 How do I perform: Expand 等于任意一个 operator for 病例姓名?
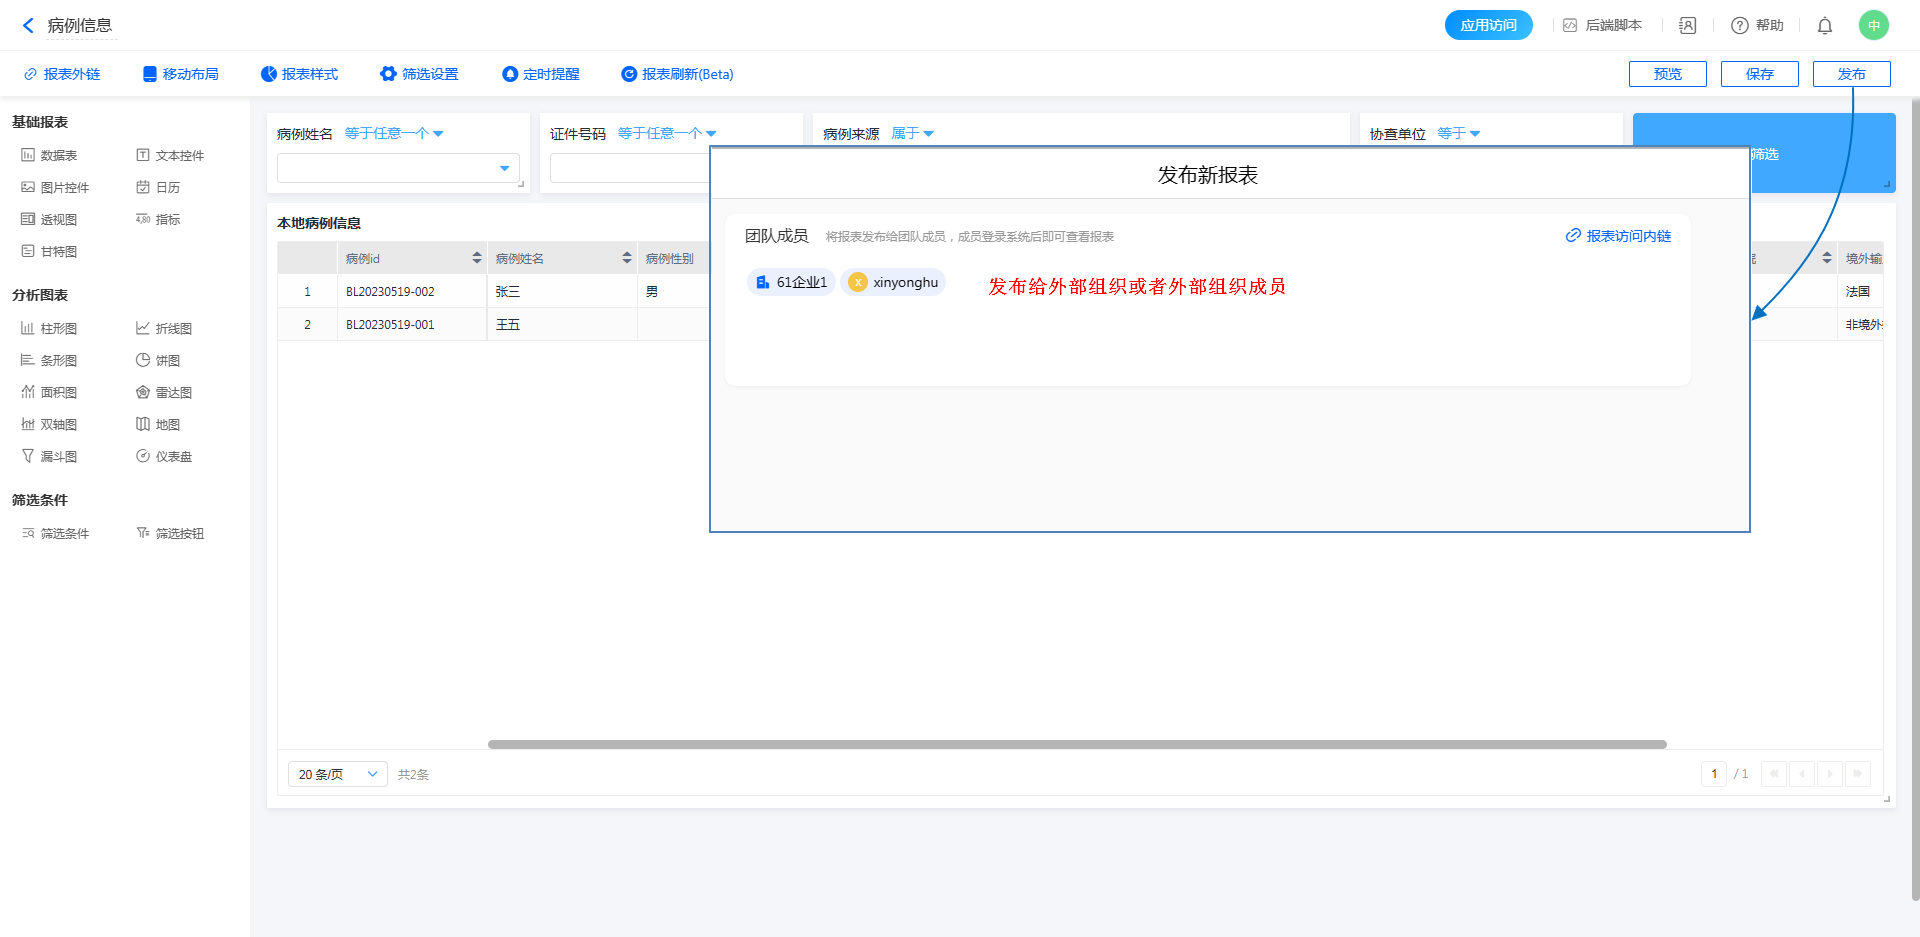tap(394, 133)
